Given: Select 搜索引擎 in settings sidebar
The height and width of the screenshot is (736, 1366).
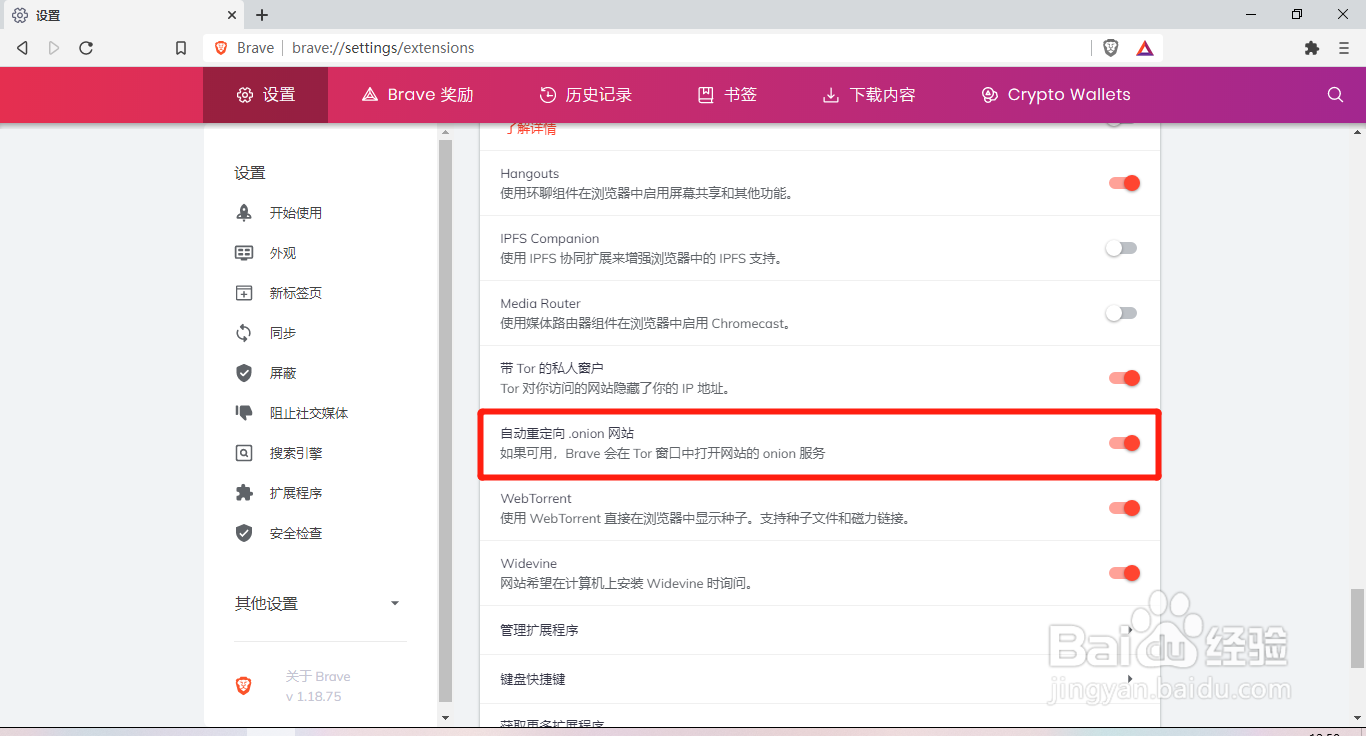Looking at the screenshot, I should (296, 453).
